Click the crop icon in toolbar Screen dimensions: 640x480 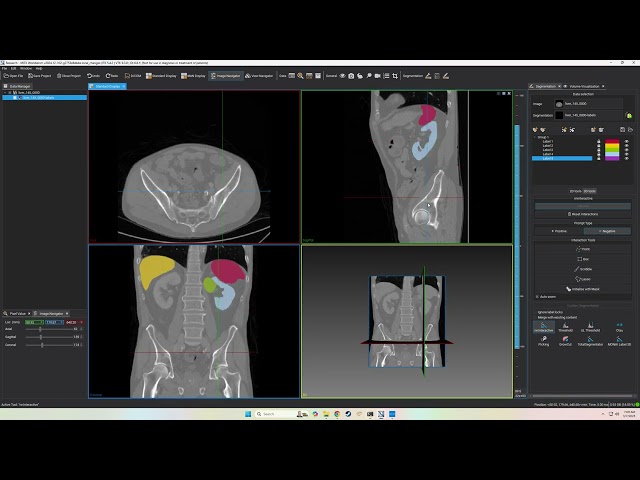(395, 76)
